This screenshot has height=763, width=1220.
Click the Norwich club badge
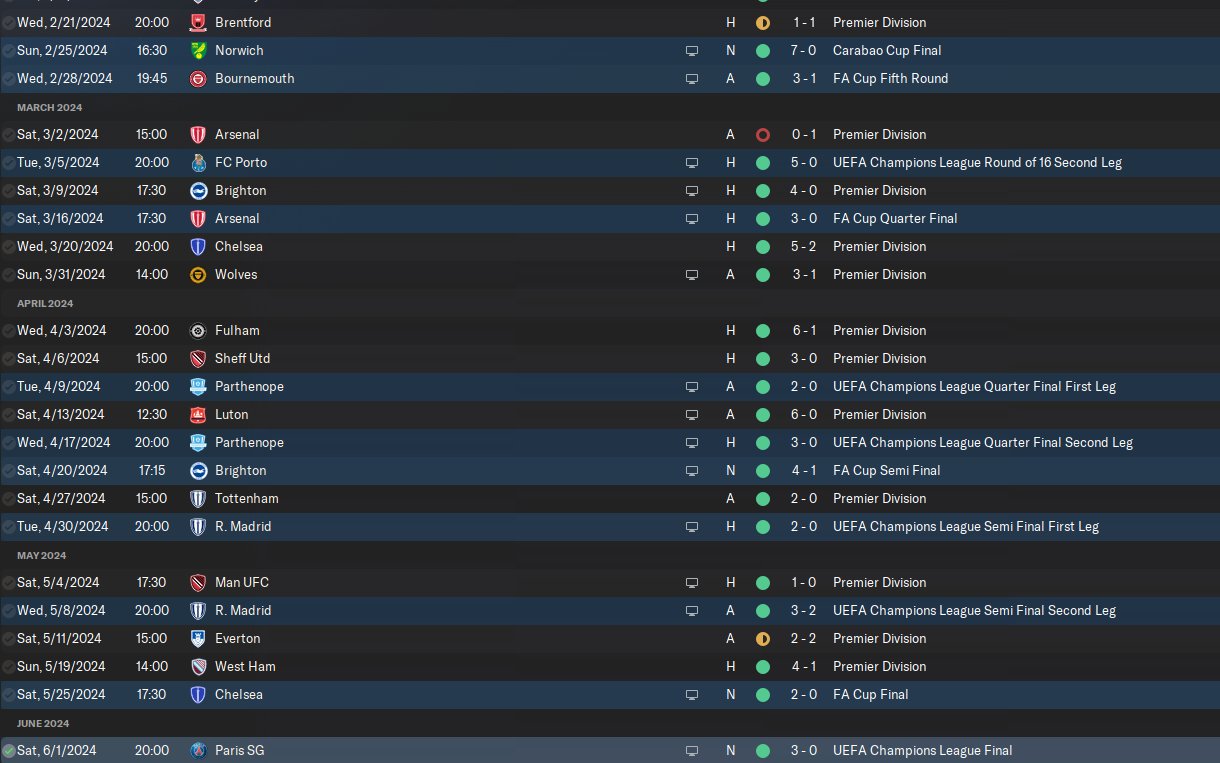(198, 50)
